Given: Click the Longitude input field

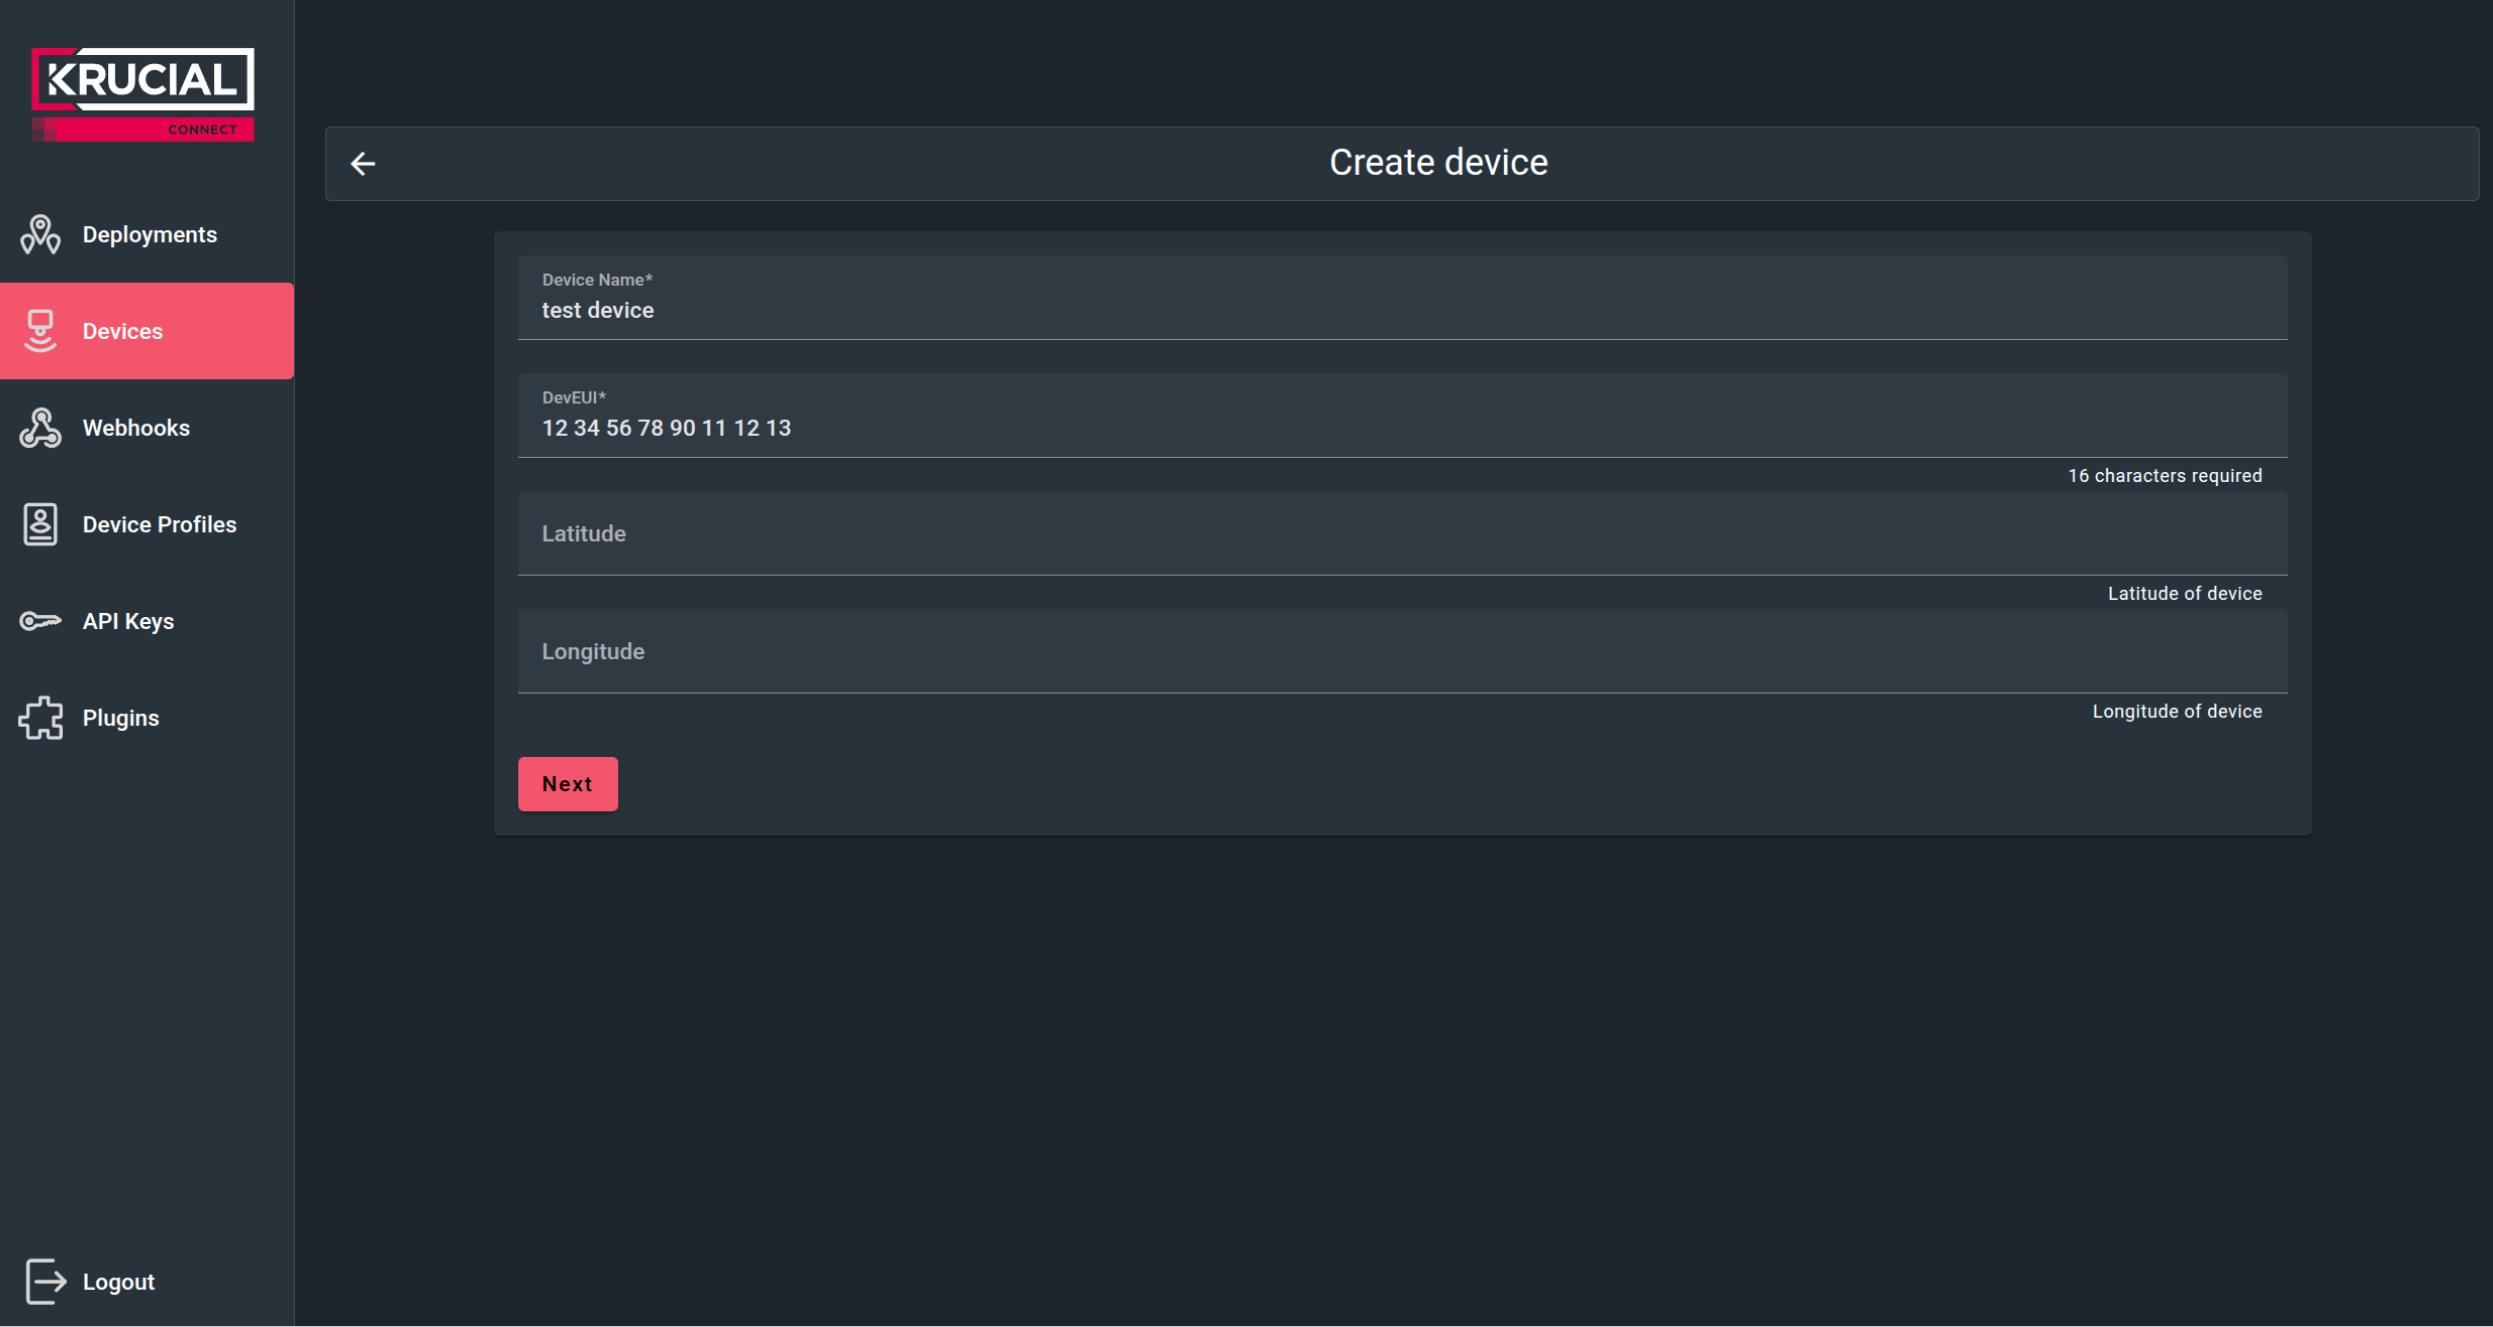Looking at the screenshot, I should (1400, 651).
